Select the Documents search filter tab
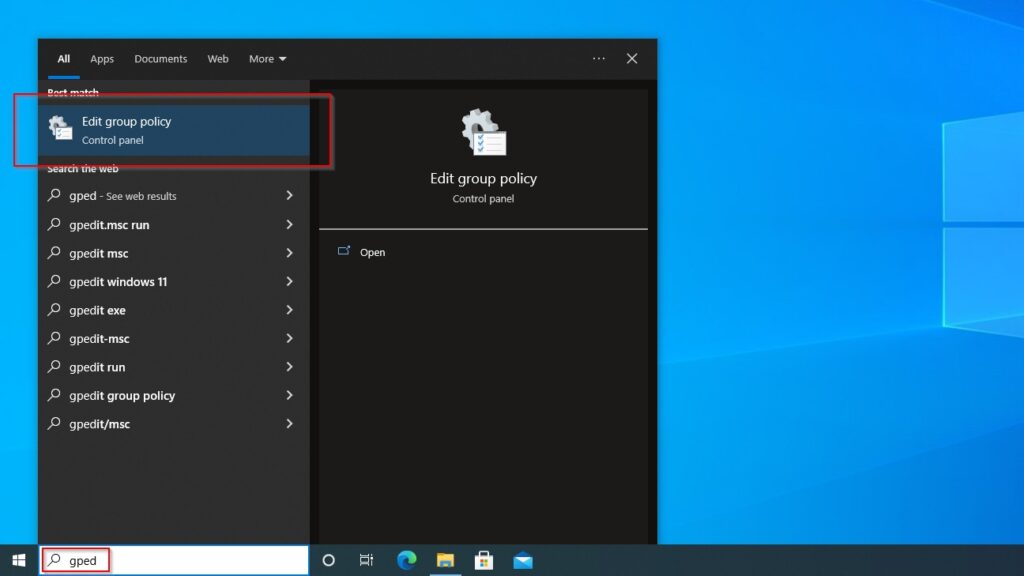 tap(160, 59)
